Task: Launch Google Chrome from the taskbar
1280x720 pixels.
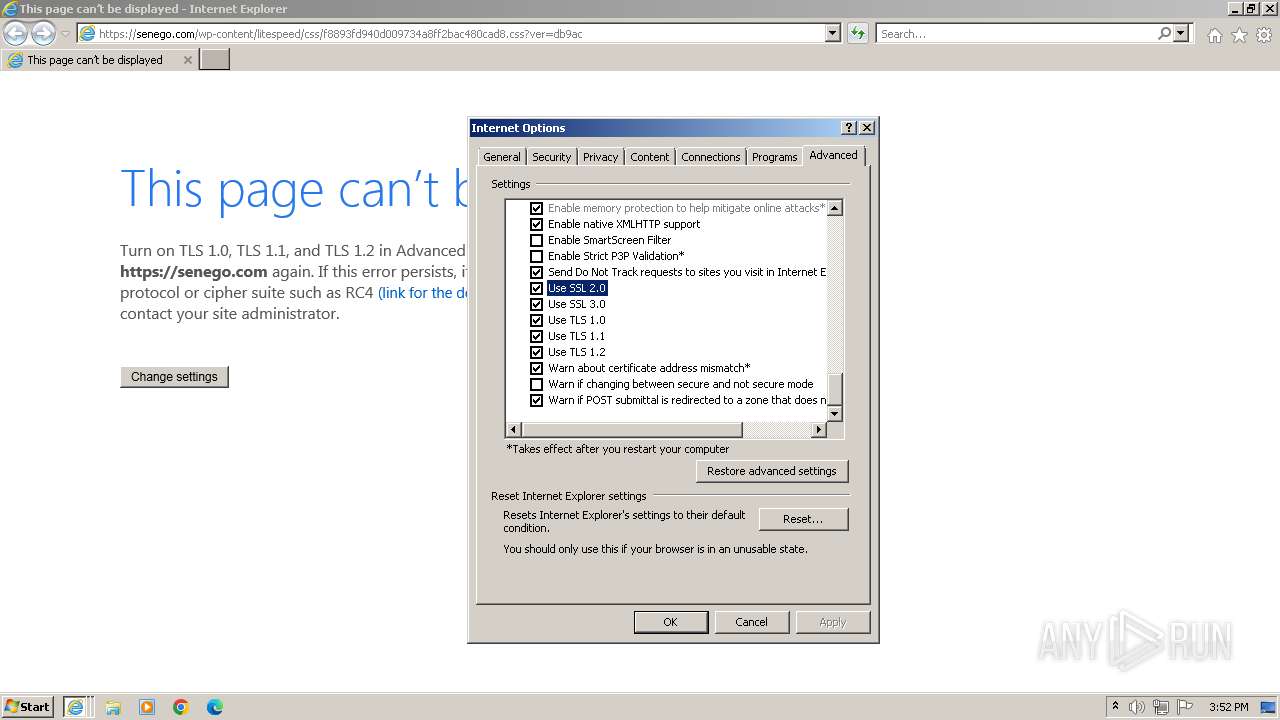Action: (x=181, y=707)
